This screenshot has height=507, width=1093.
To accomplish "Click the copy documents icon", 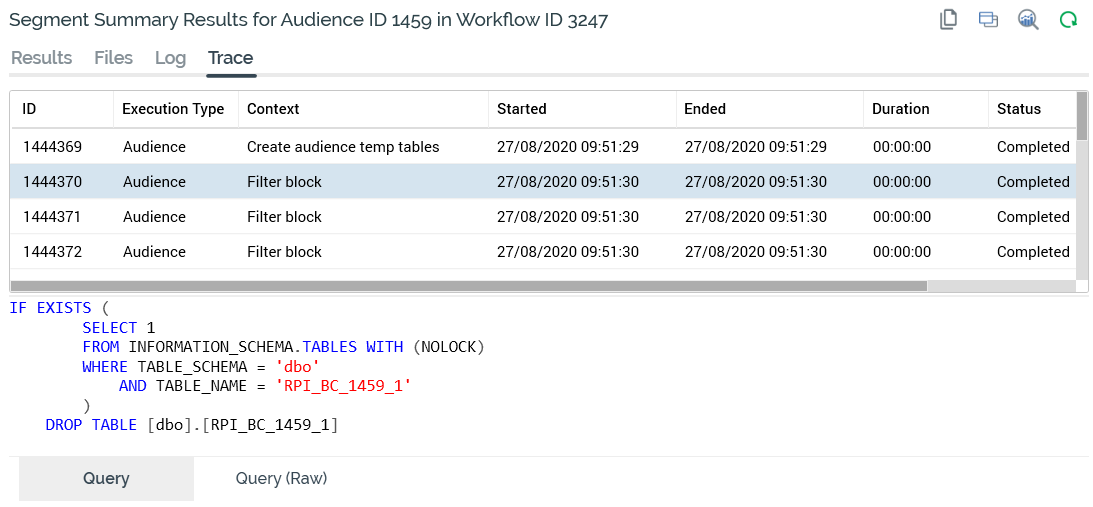I will coord(948,20).
